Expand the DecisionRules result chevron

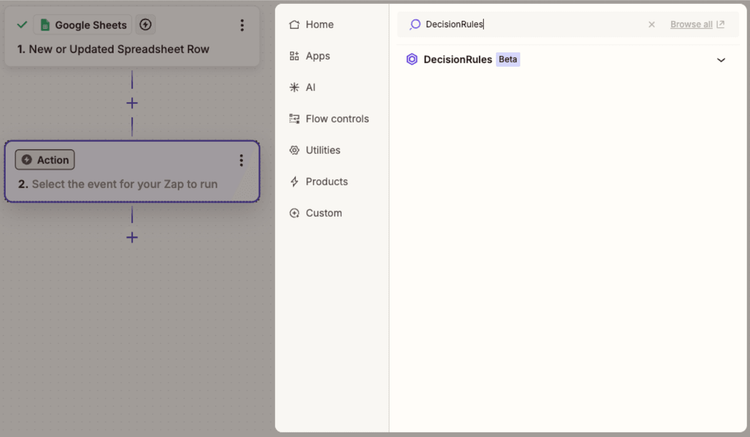[x=721, y=60]
